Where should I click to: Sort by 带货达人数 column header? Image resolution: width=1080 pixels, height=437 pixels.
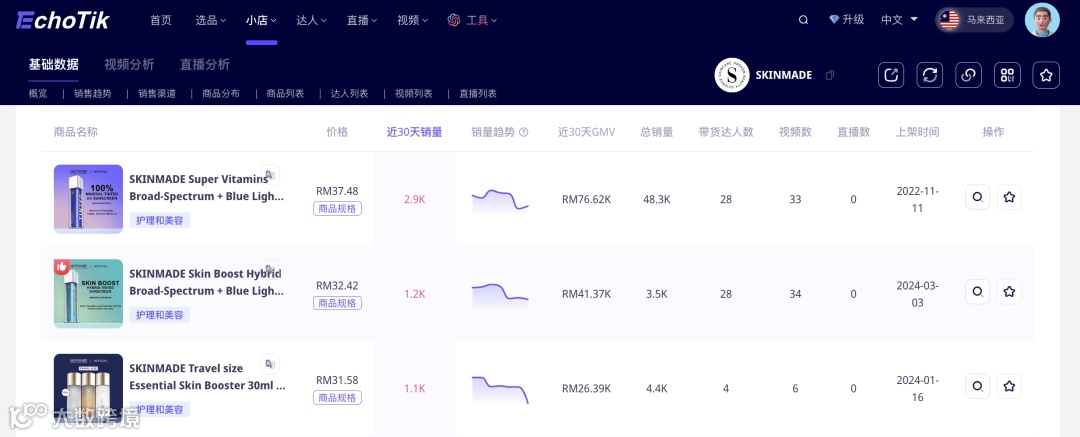point(726,132)
